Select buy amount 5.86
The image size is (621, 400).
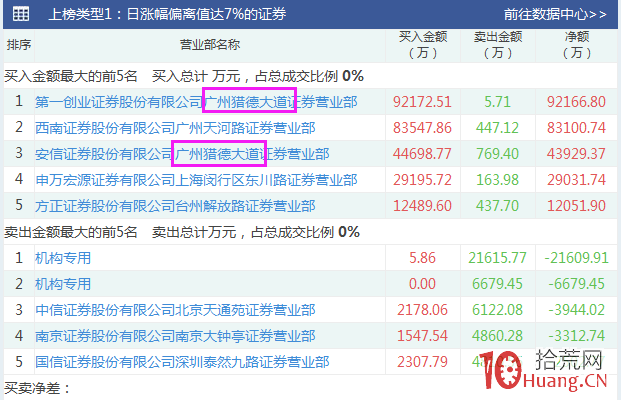pos(422,258)
